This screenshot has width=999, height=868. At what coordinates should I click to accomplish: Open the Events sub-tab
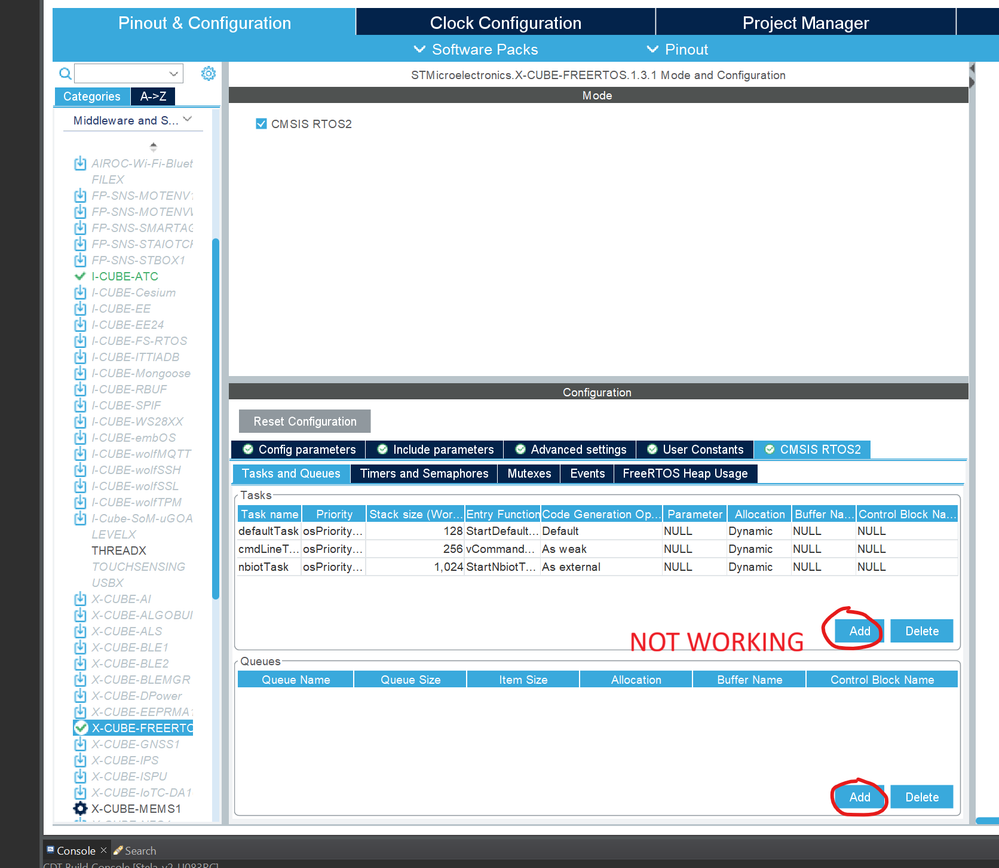[587, 474]
